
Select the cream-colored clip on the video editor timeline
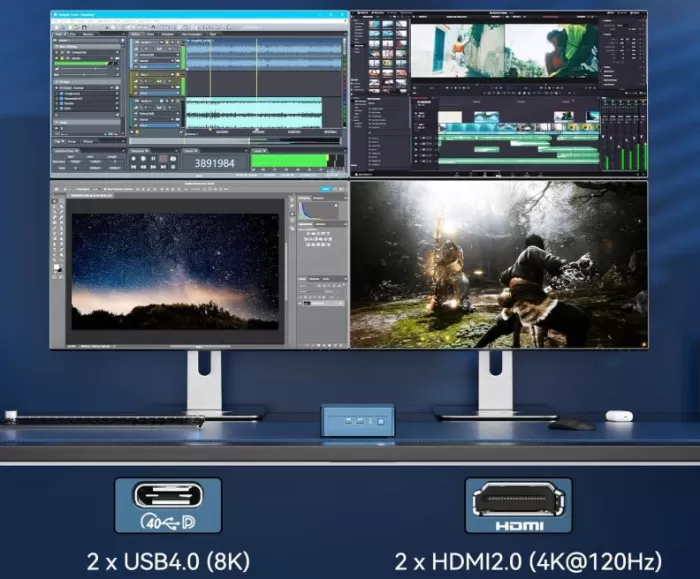coord(450,117)
